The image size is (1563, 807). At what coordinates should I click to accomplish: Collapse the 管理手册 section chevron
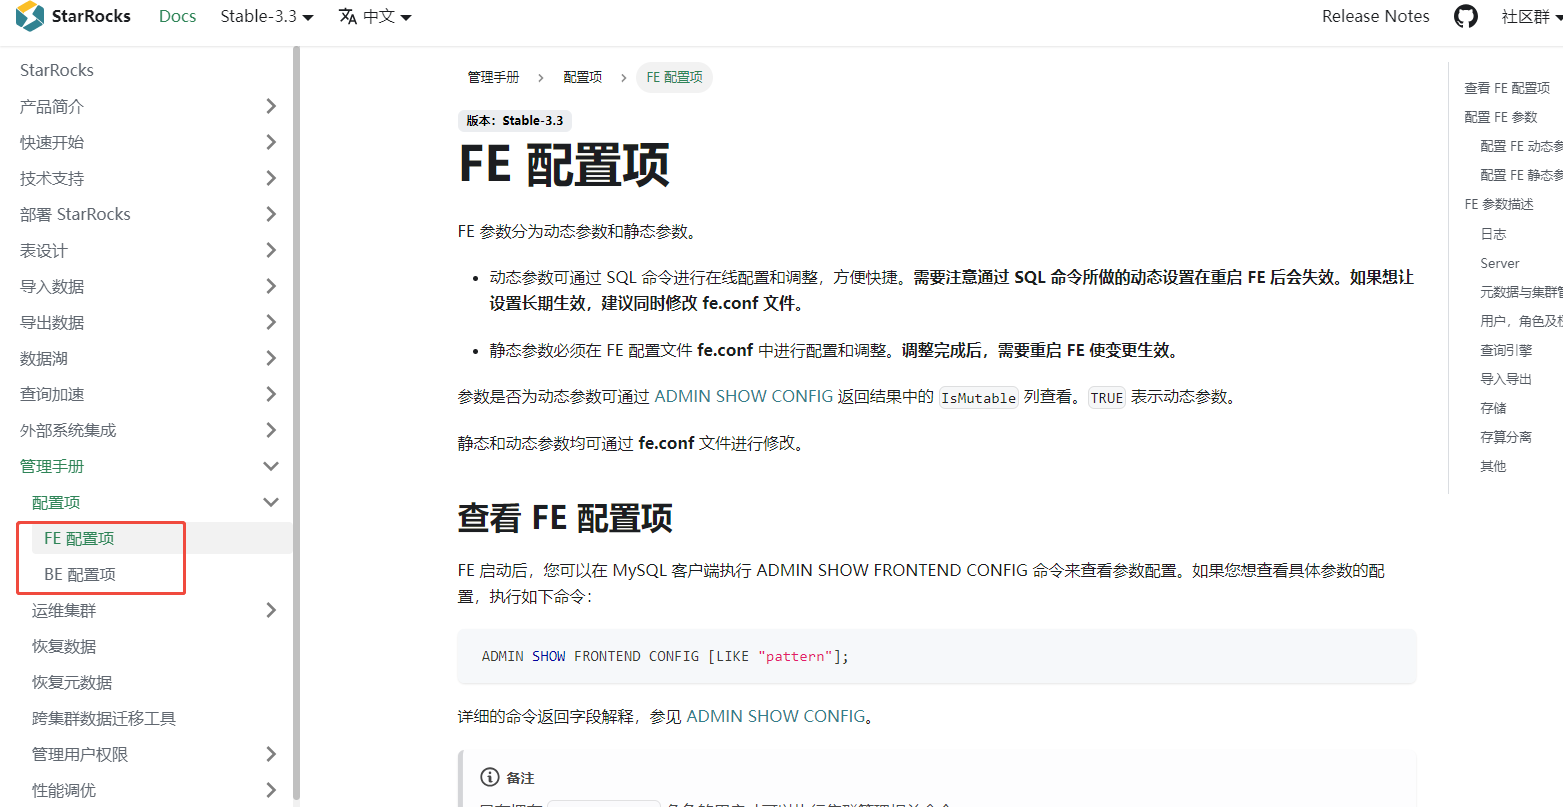pyautogui.click(x=271, y=466)
